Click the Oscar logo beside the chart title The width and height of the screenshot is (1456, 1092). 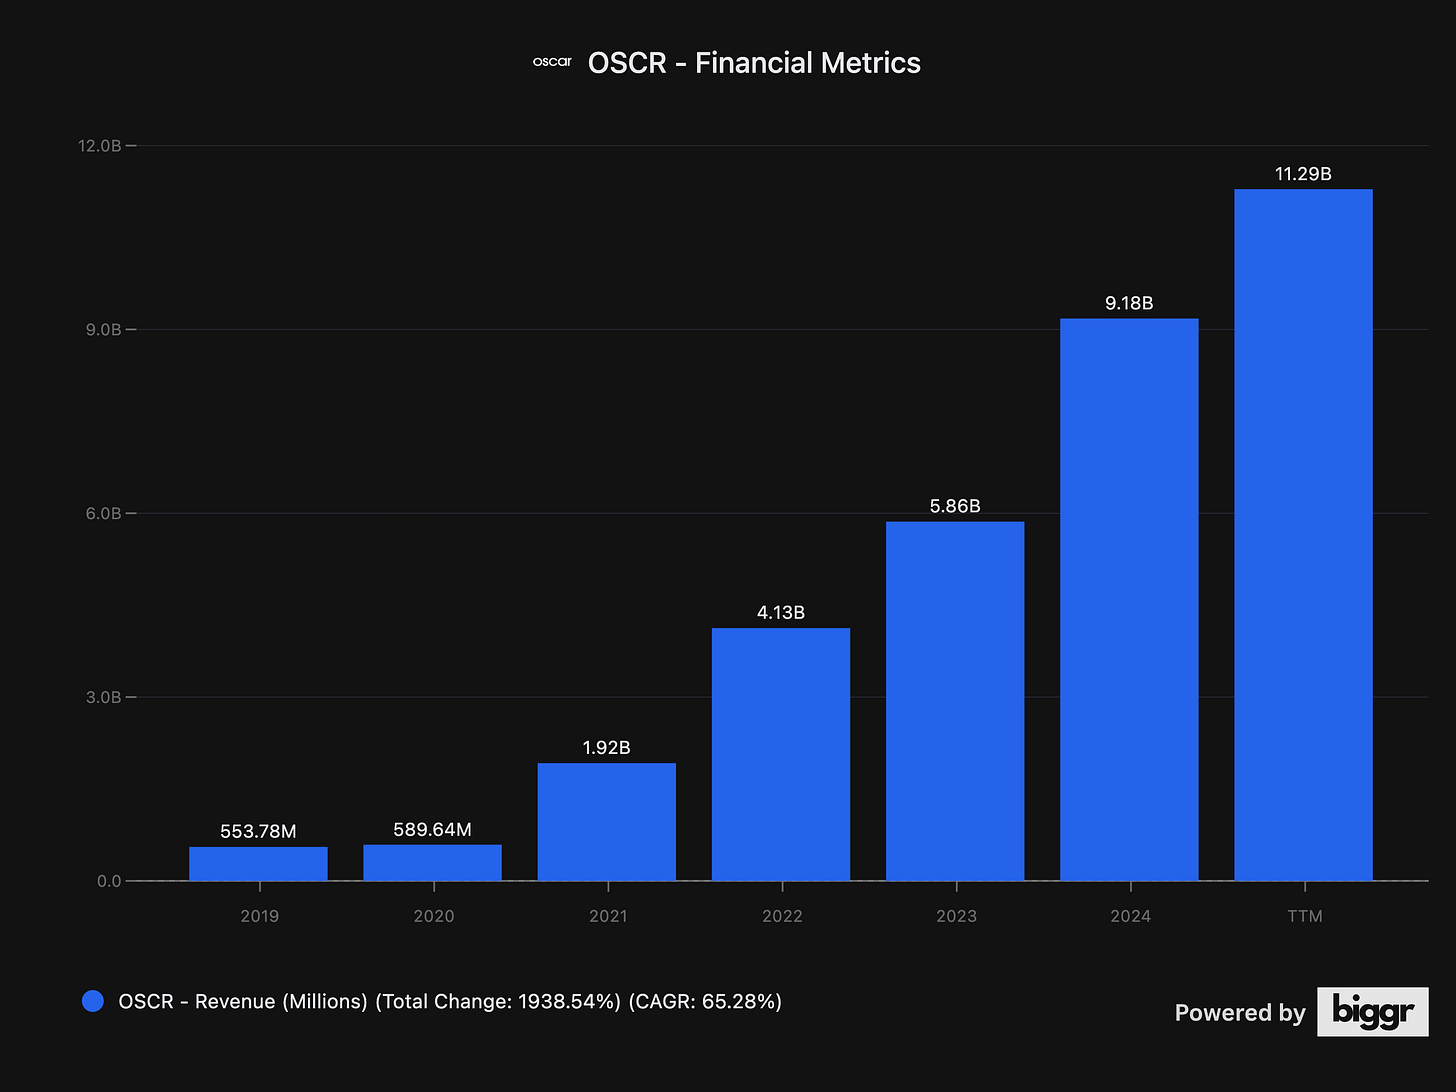tap(552, 62)
